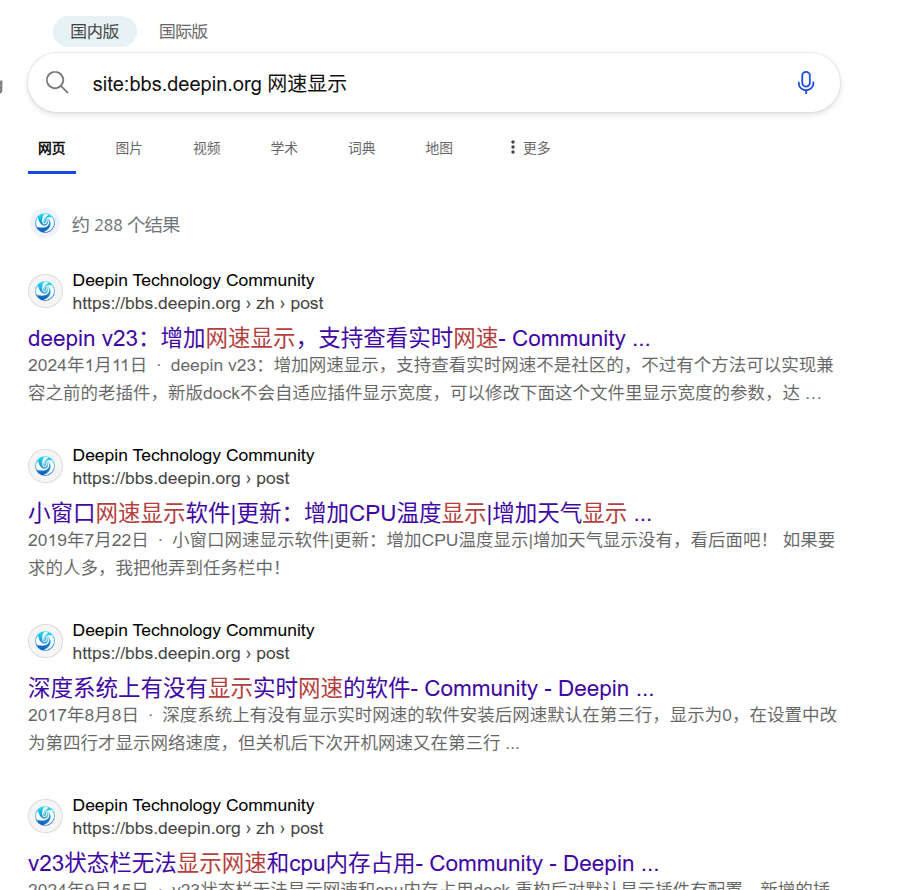This screenshot has width=900, height=890.
Task: Click first result URL bbs.deepin.org › zh › post
Action: coord(198,304)
